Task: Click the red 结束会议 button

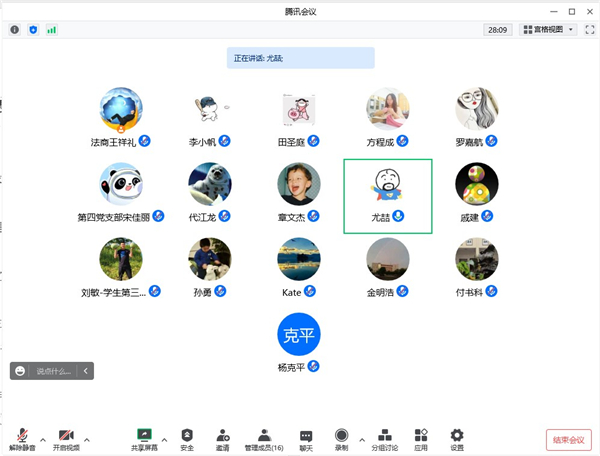Action: click(569, 439)
